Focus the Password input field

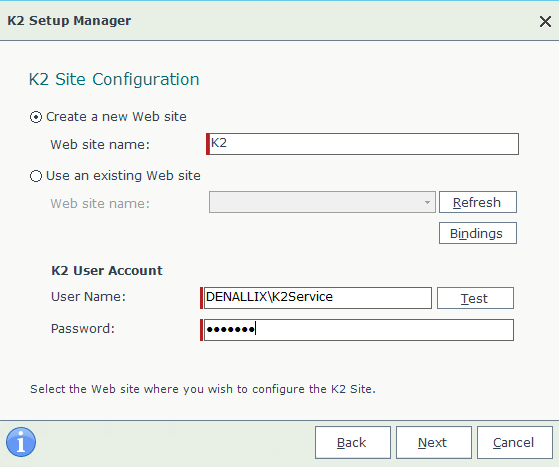[357, 330]
